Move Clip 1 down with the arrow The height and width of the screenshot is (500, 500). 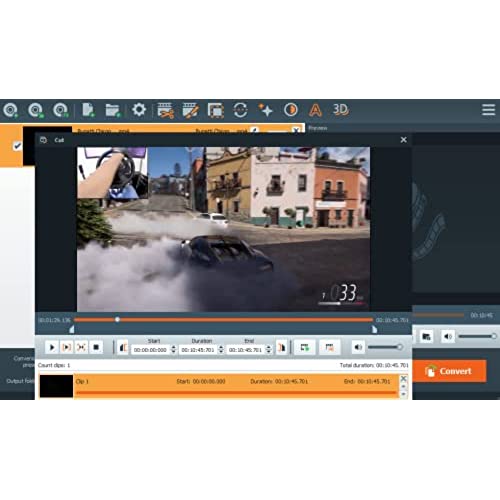point(403,394)
